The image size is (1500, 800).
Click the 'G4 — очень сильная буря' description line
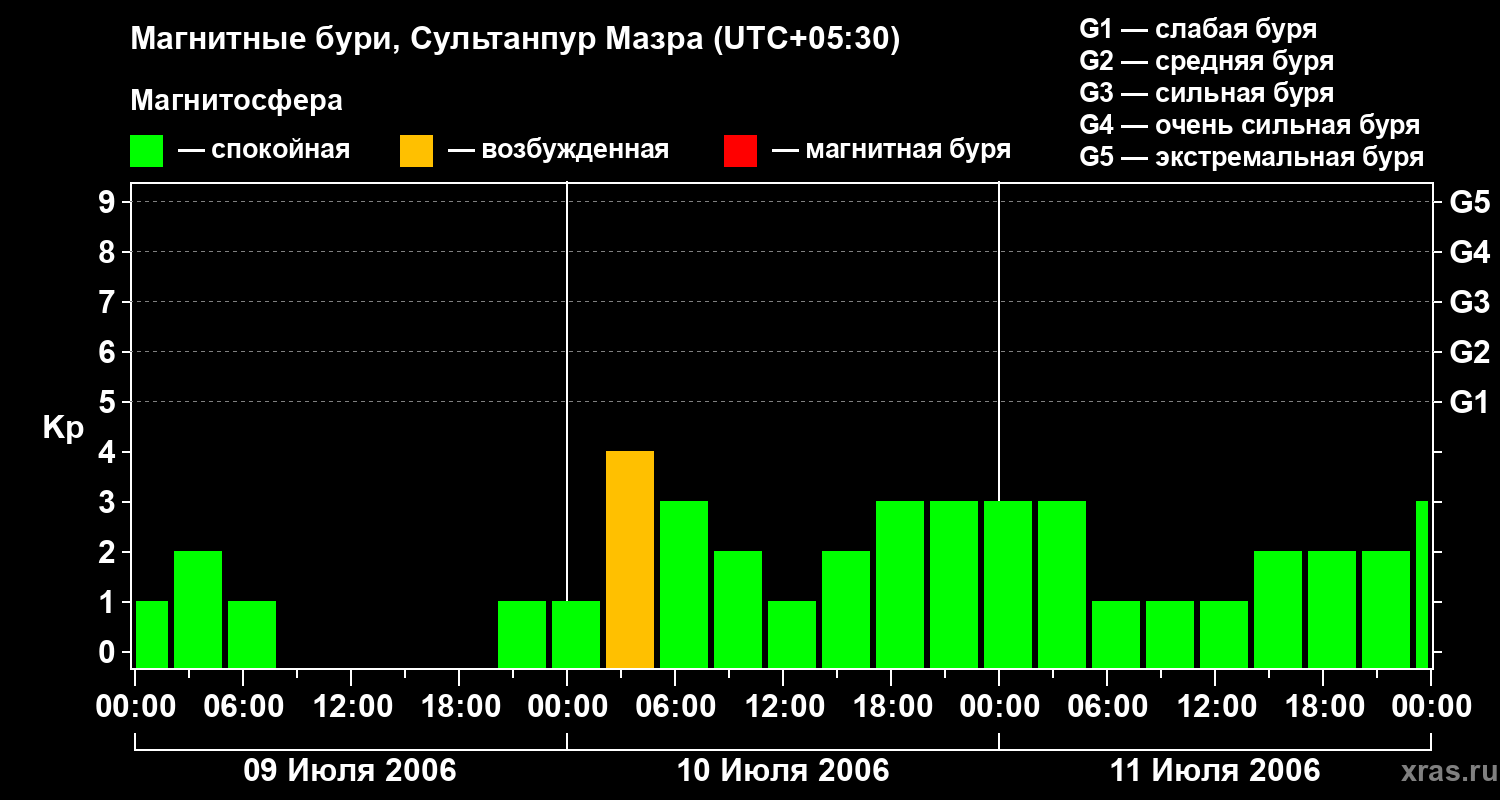pos(1249,125)
